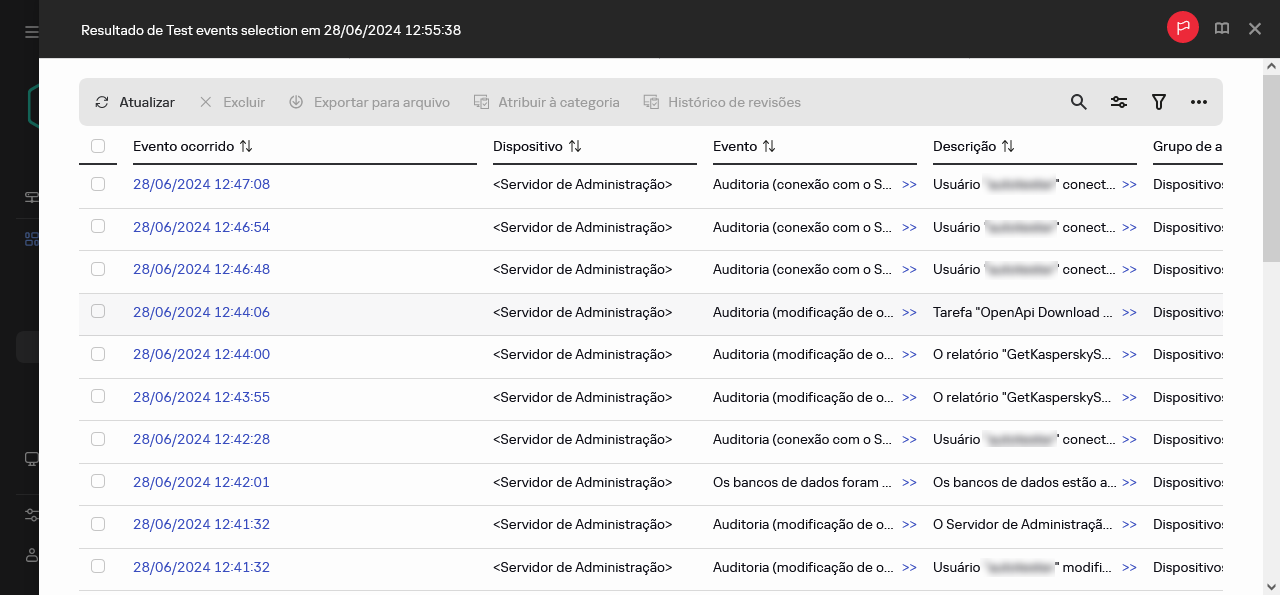The image size is (1280, 595).
Task: Open column settings sliders icon
Action: pos(1119,102)
